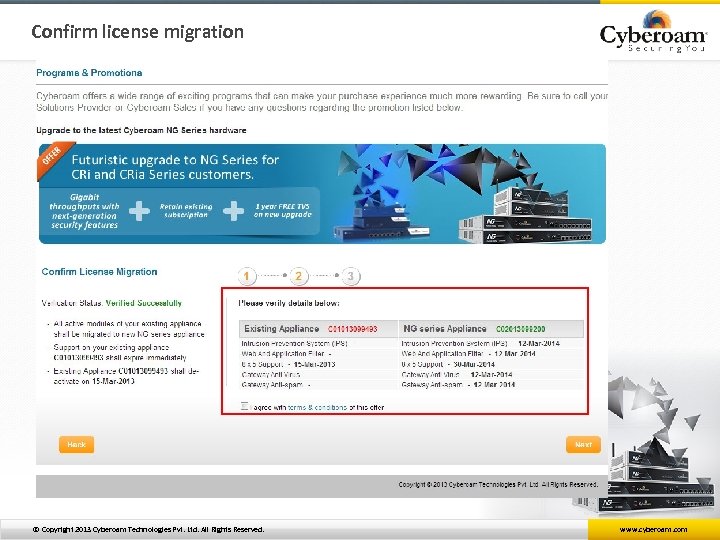
Task: Click the 'Verified Successfully' status text
Action: click(x=144, y=303)
